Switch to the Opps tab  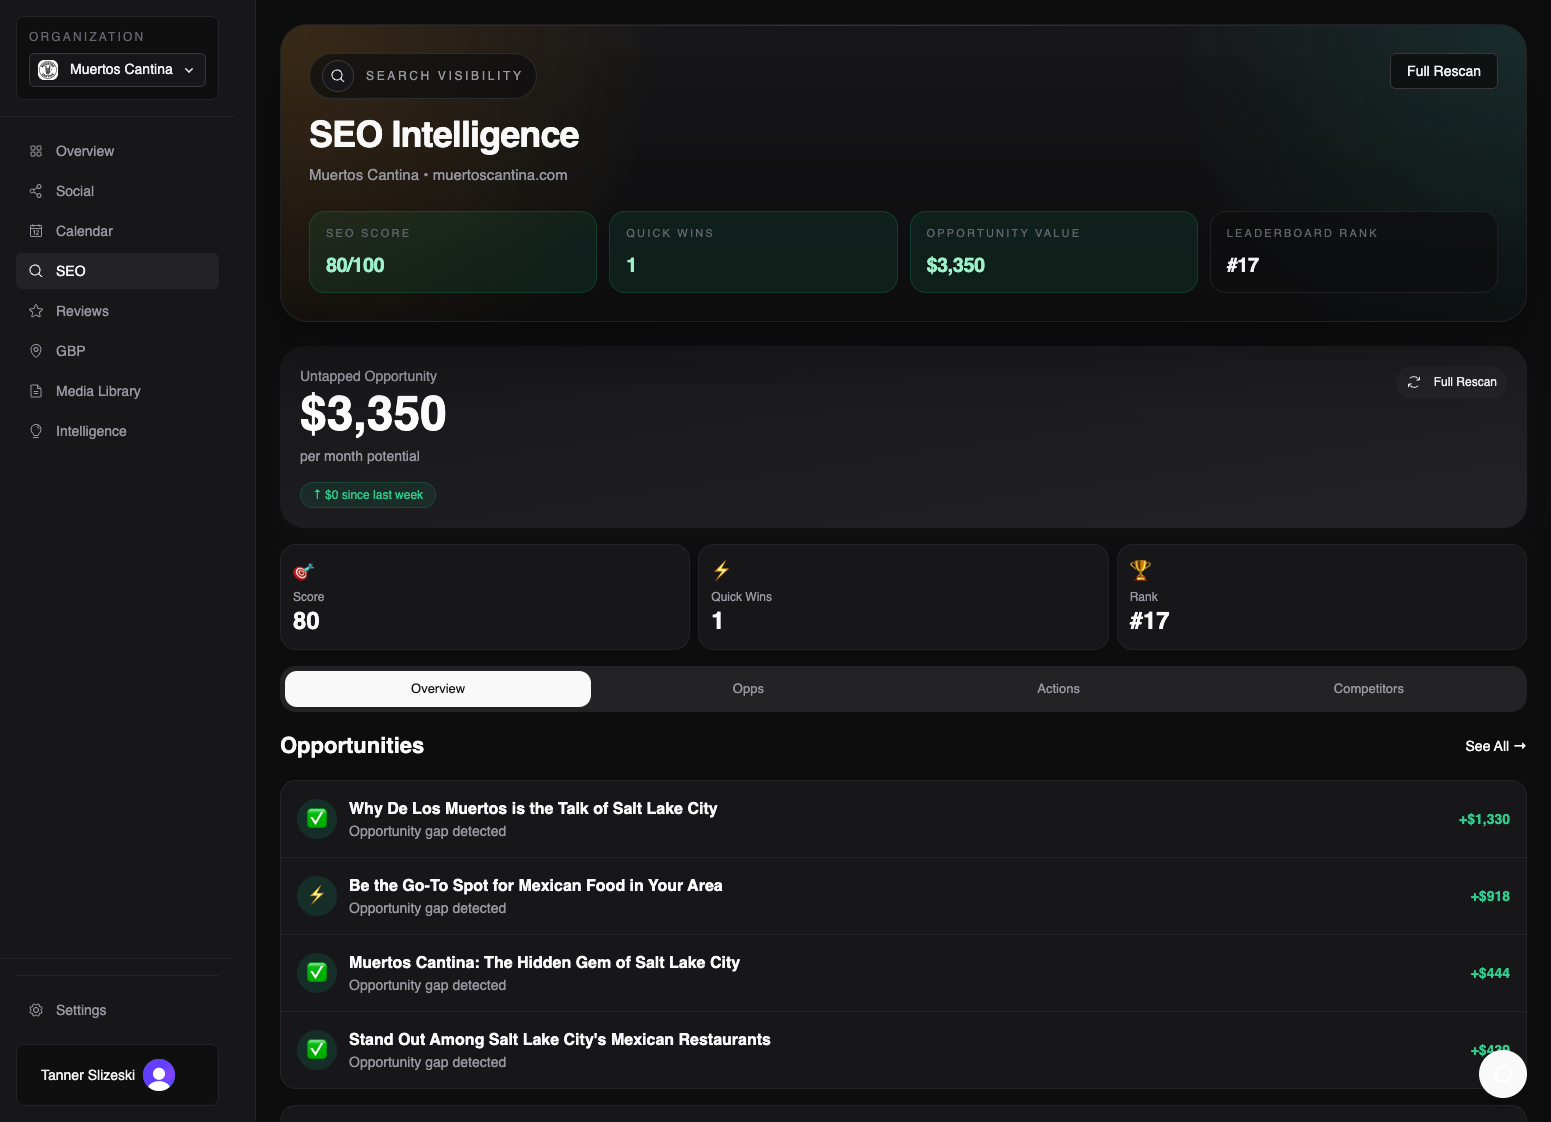(x=748, y=688)
